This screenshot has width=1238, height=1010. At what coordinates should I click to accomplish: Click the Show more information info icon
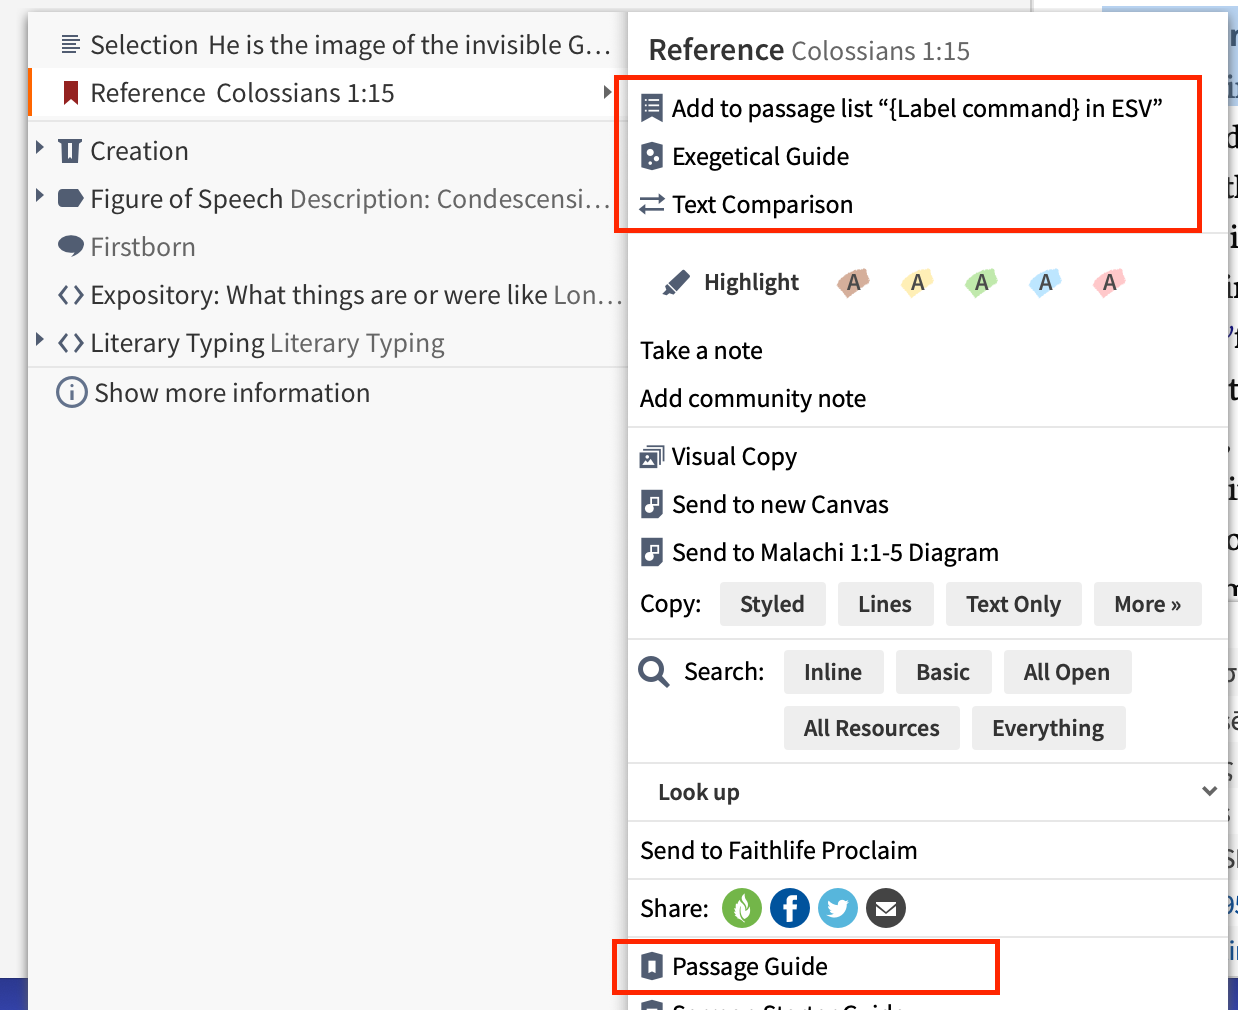point(71,392)
